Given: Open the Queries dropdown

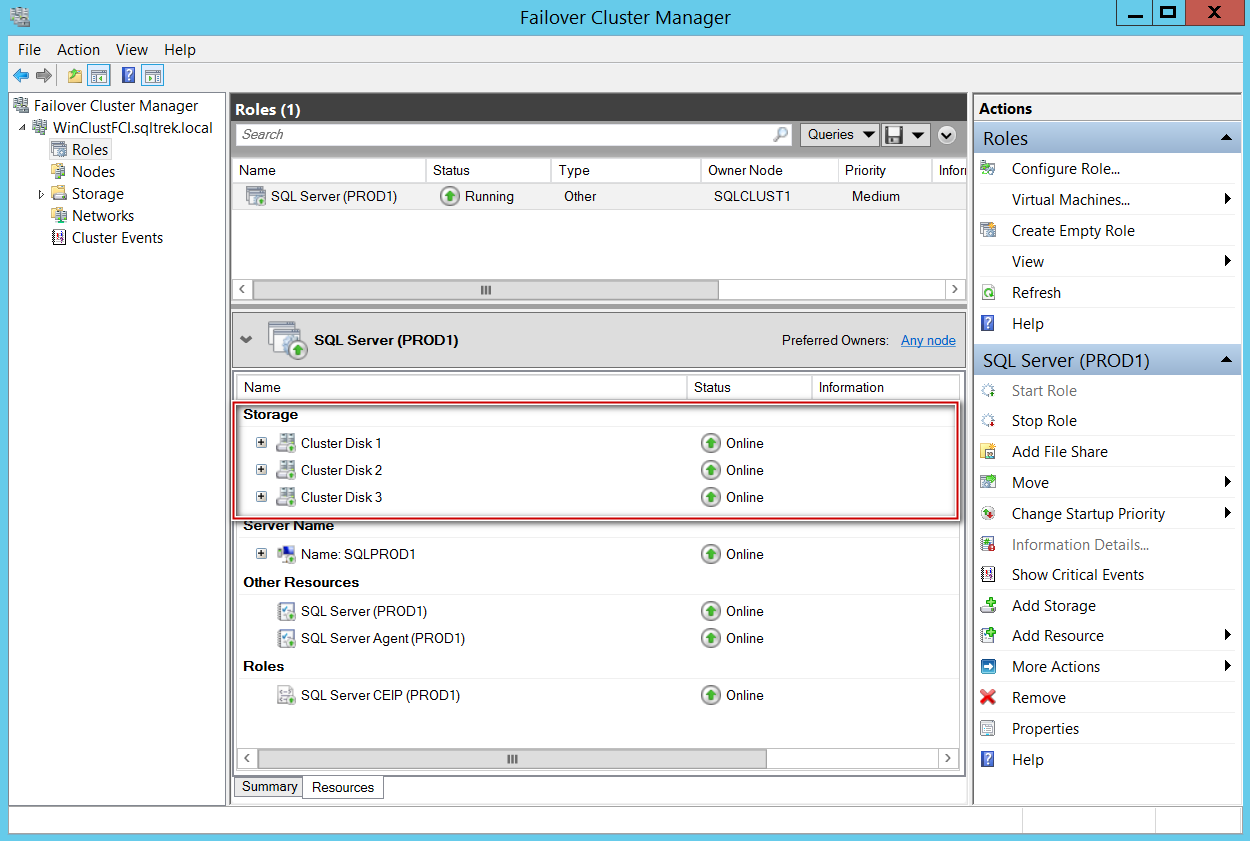Looking at the screenshot, I should tap(839, 134).
